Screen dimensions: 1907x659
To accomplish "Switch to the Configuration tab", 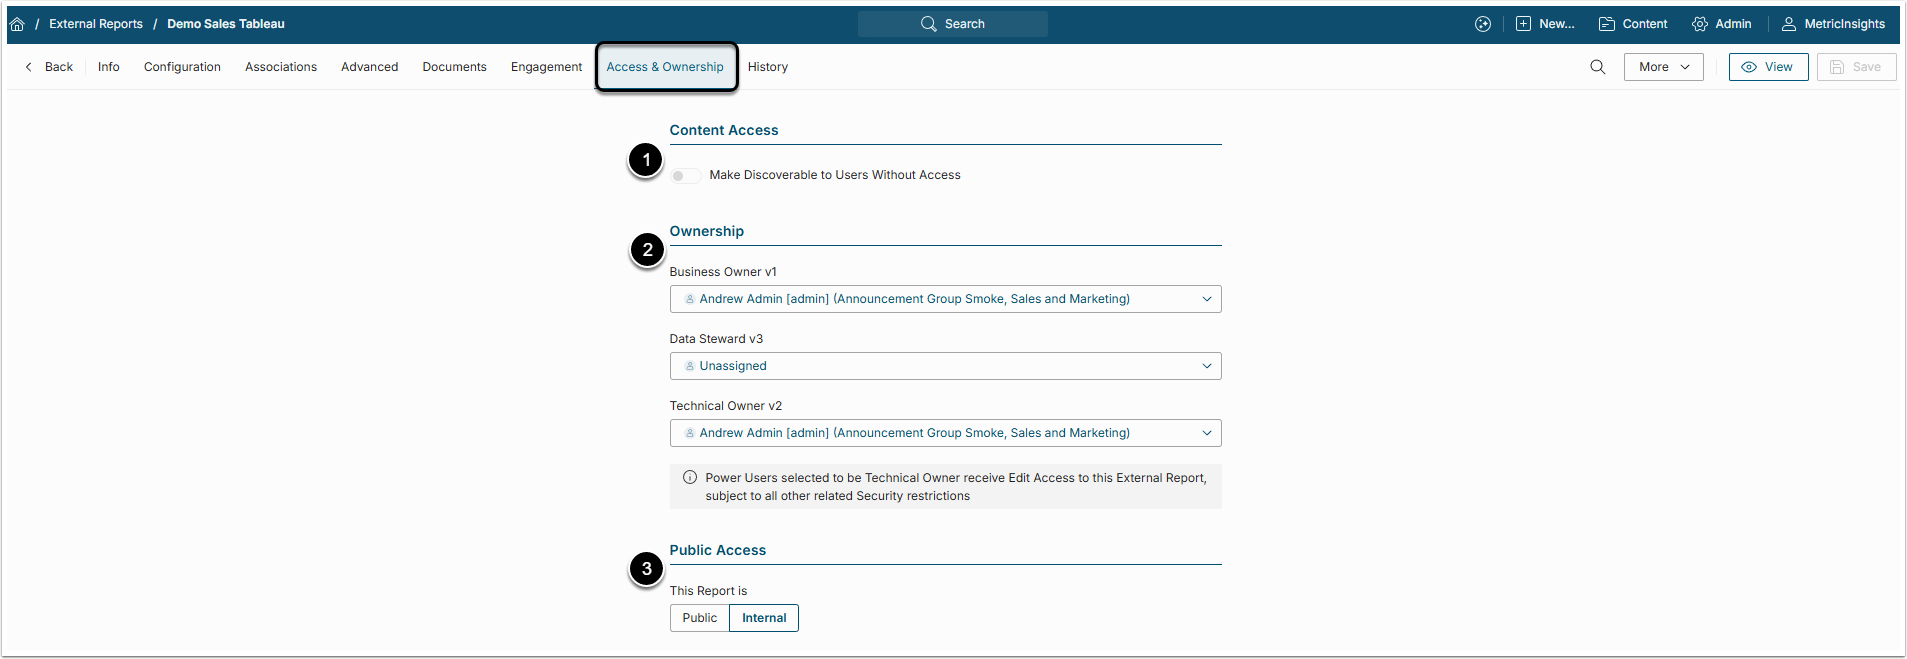I will coord(182,67).
